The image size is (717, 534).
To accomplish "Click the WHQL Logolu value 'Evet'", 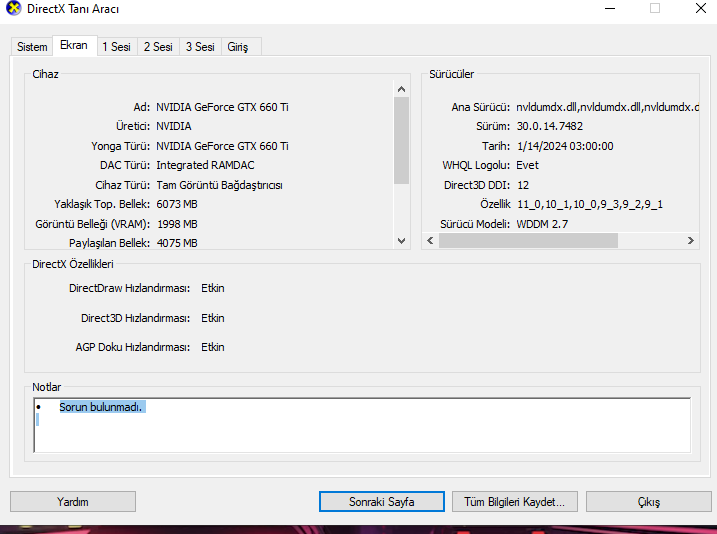I will tap(528, 165).
